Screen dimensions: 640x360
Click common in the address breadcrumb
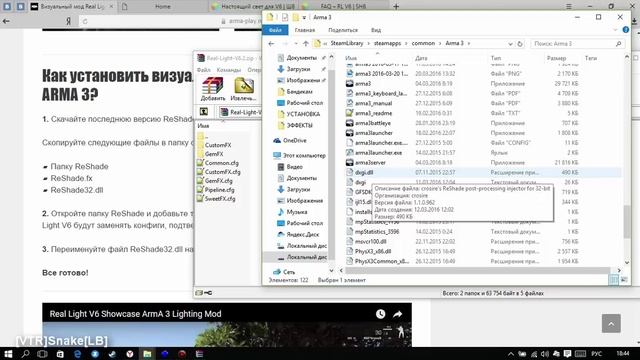click(x=423, y=43)
